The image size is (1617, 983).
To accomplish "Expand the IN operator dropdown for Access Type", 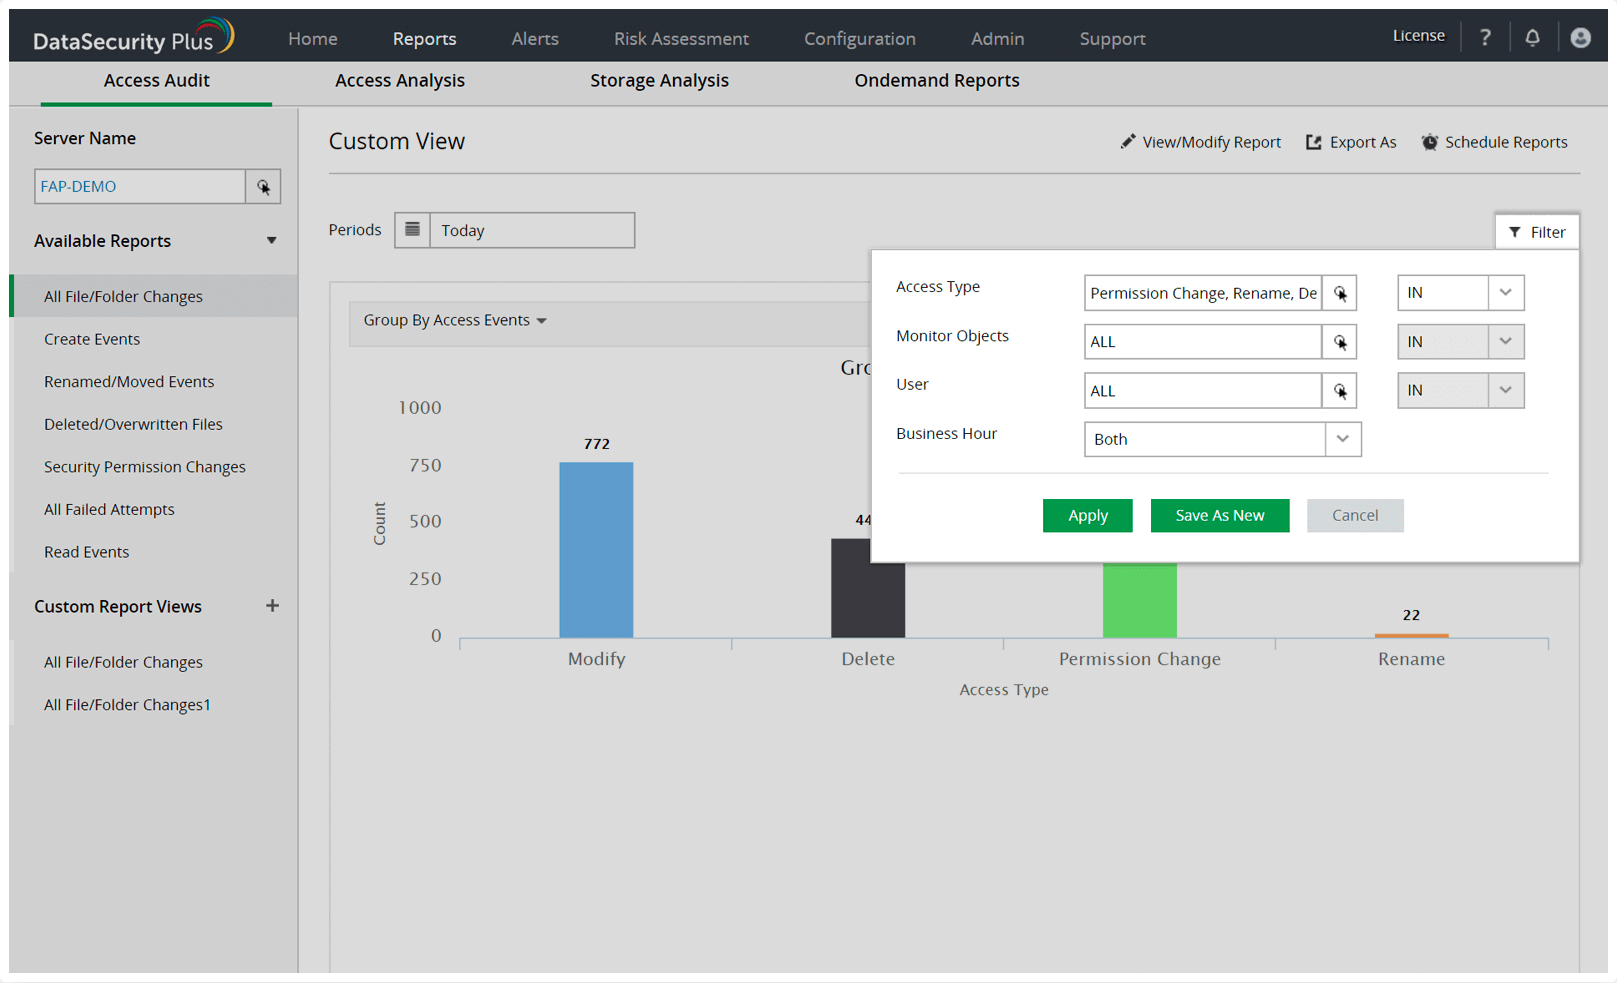I will (1505, 292).
